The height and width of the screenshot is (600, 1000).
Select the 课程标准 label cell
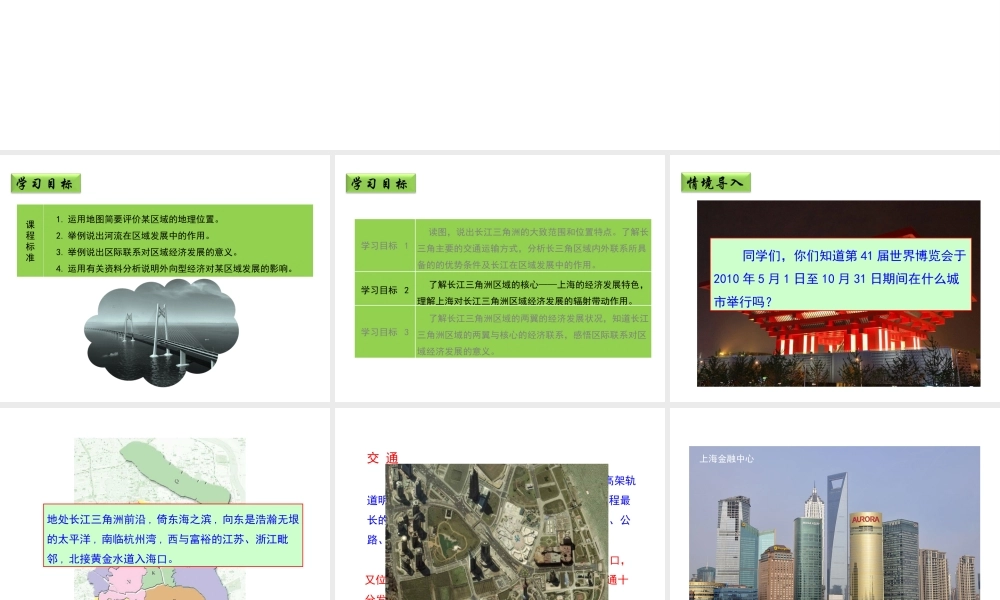tap(30, 241)
